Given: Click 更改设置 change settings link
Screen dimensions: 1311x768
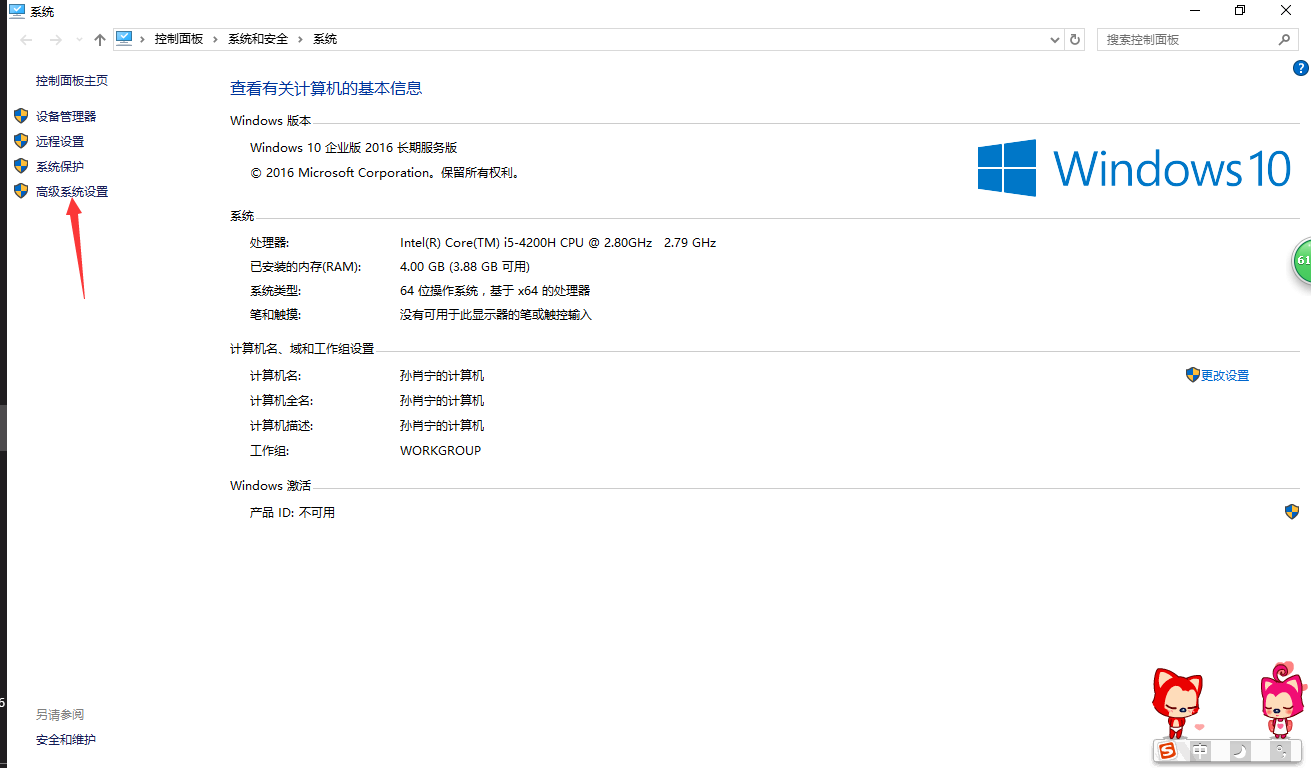Looking at the screenshot, I should 1224,376.
